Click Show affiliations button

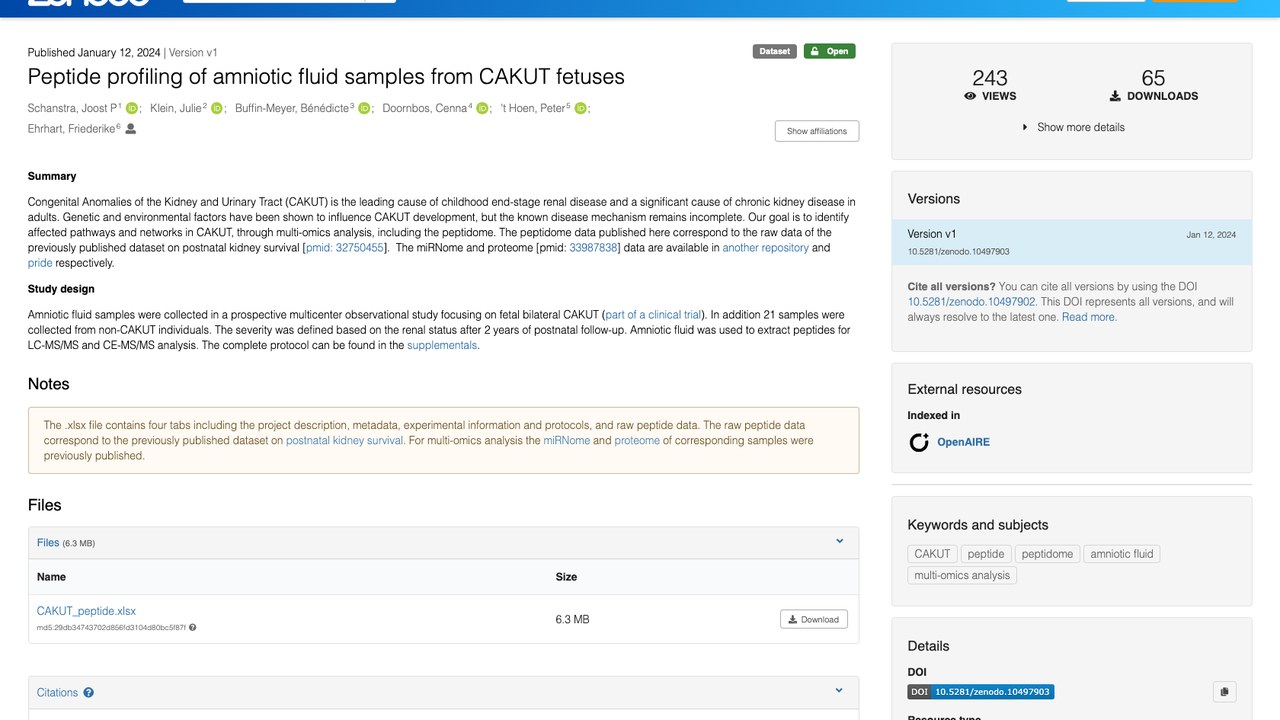pos(817,131)
